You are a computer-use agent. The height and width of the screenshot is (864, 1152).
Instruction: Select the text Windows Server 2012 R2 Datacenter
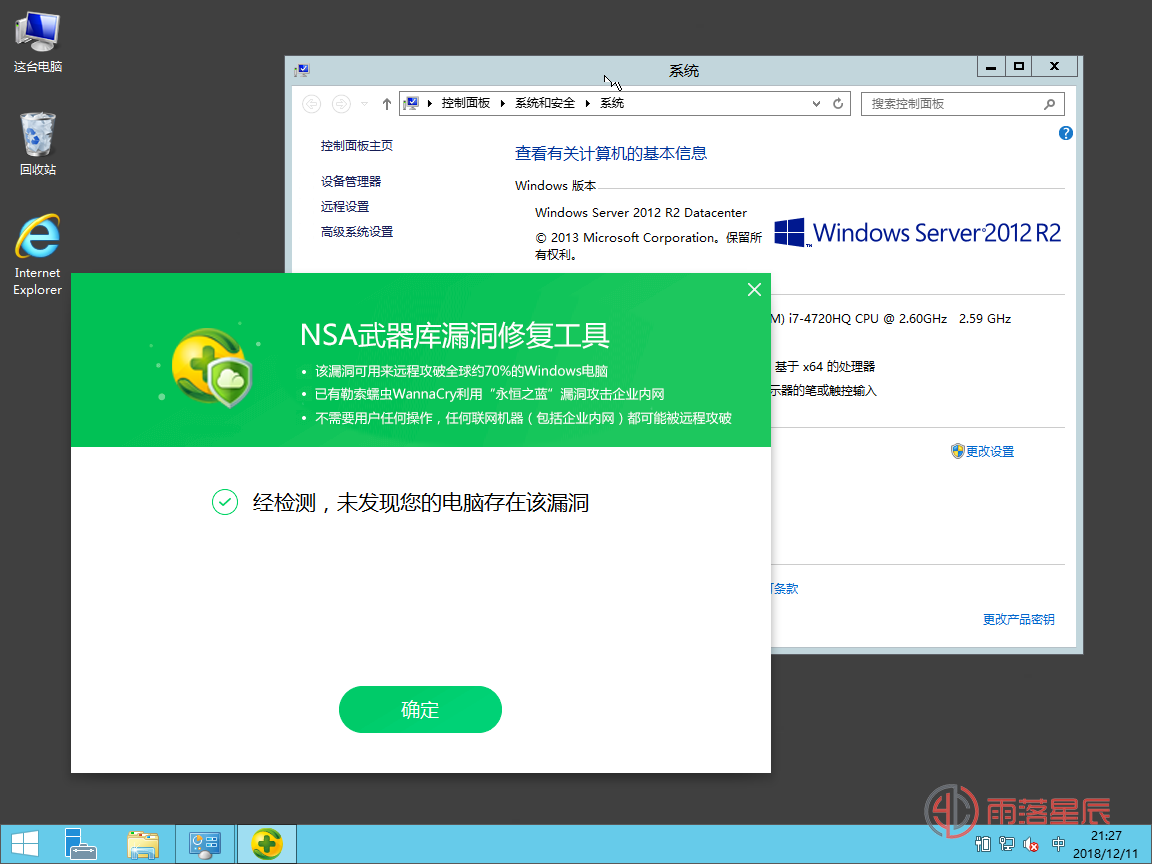pyautogui.click(x=641, y=212)
